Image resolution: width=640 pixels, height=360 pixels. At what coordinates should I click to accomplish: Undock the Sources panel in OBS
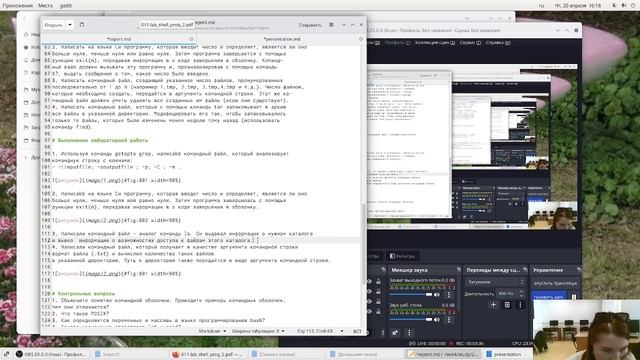point(383,269)
